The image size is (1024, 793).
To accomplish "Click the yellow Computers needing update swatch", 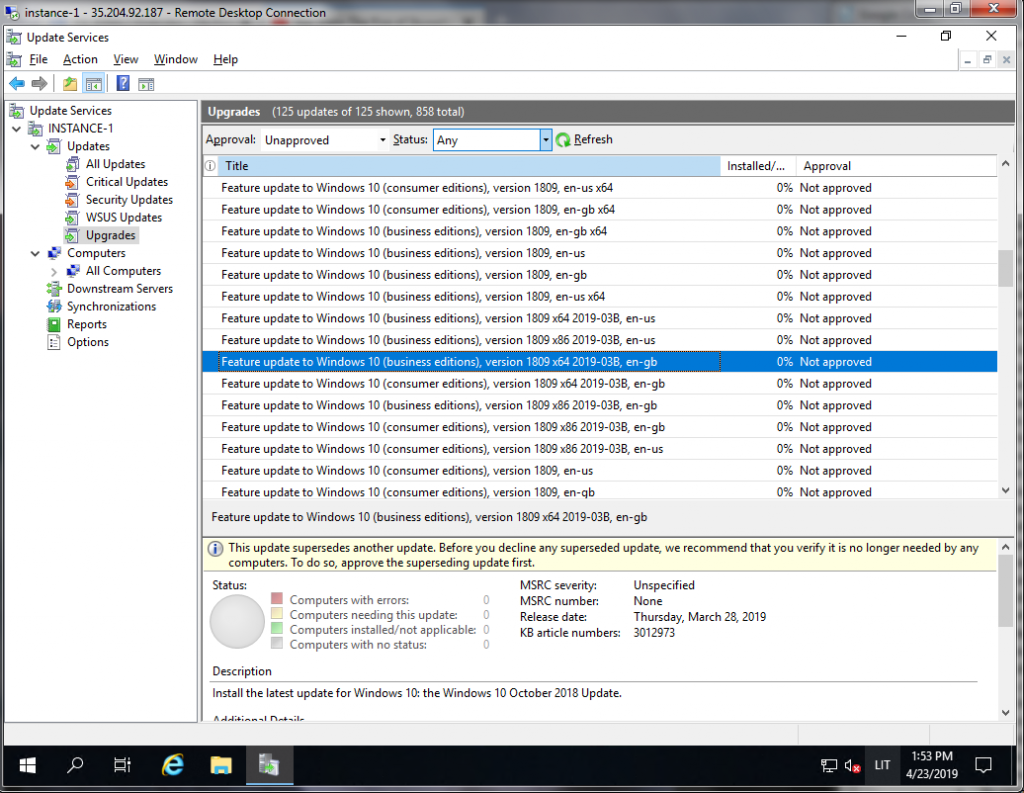I will (277, 613).
